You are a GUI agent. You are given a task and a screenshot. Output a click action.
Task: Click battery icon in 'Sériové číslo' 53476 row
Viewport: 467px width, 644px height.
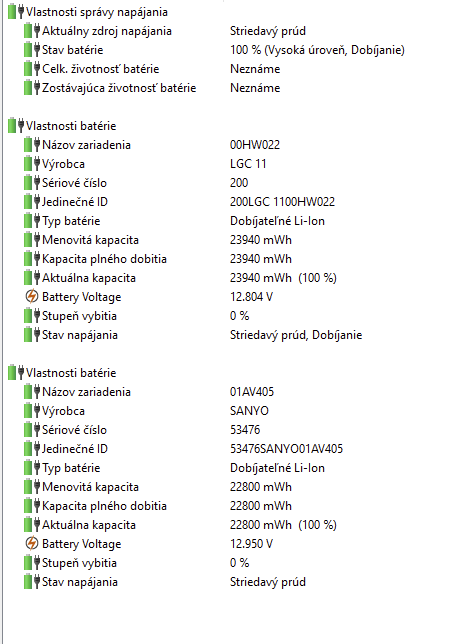pos(32,430)
